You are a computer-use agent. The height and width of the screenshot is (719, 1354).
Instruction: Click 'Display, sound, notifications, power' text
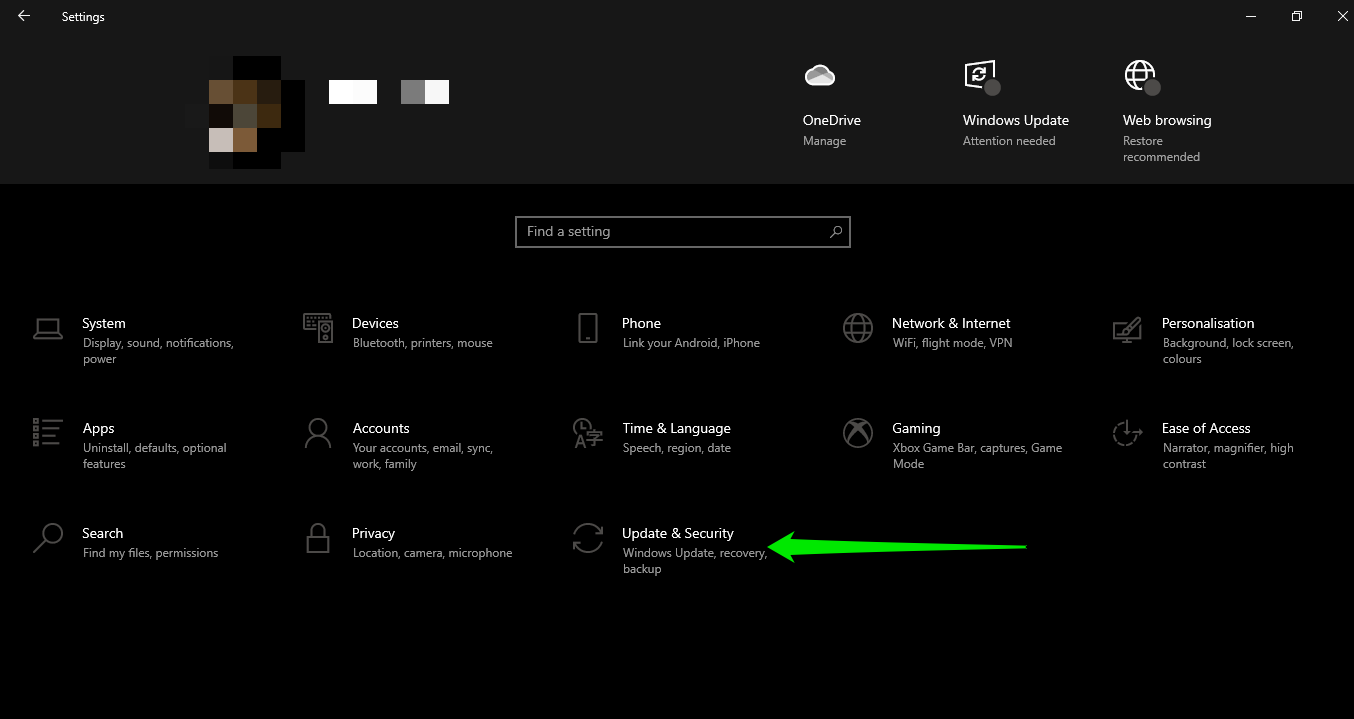coord(158,351)
